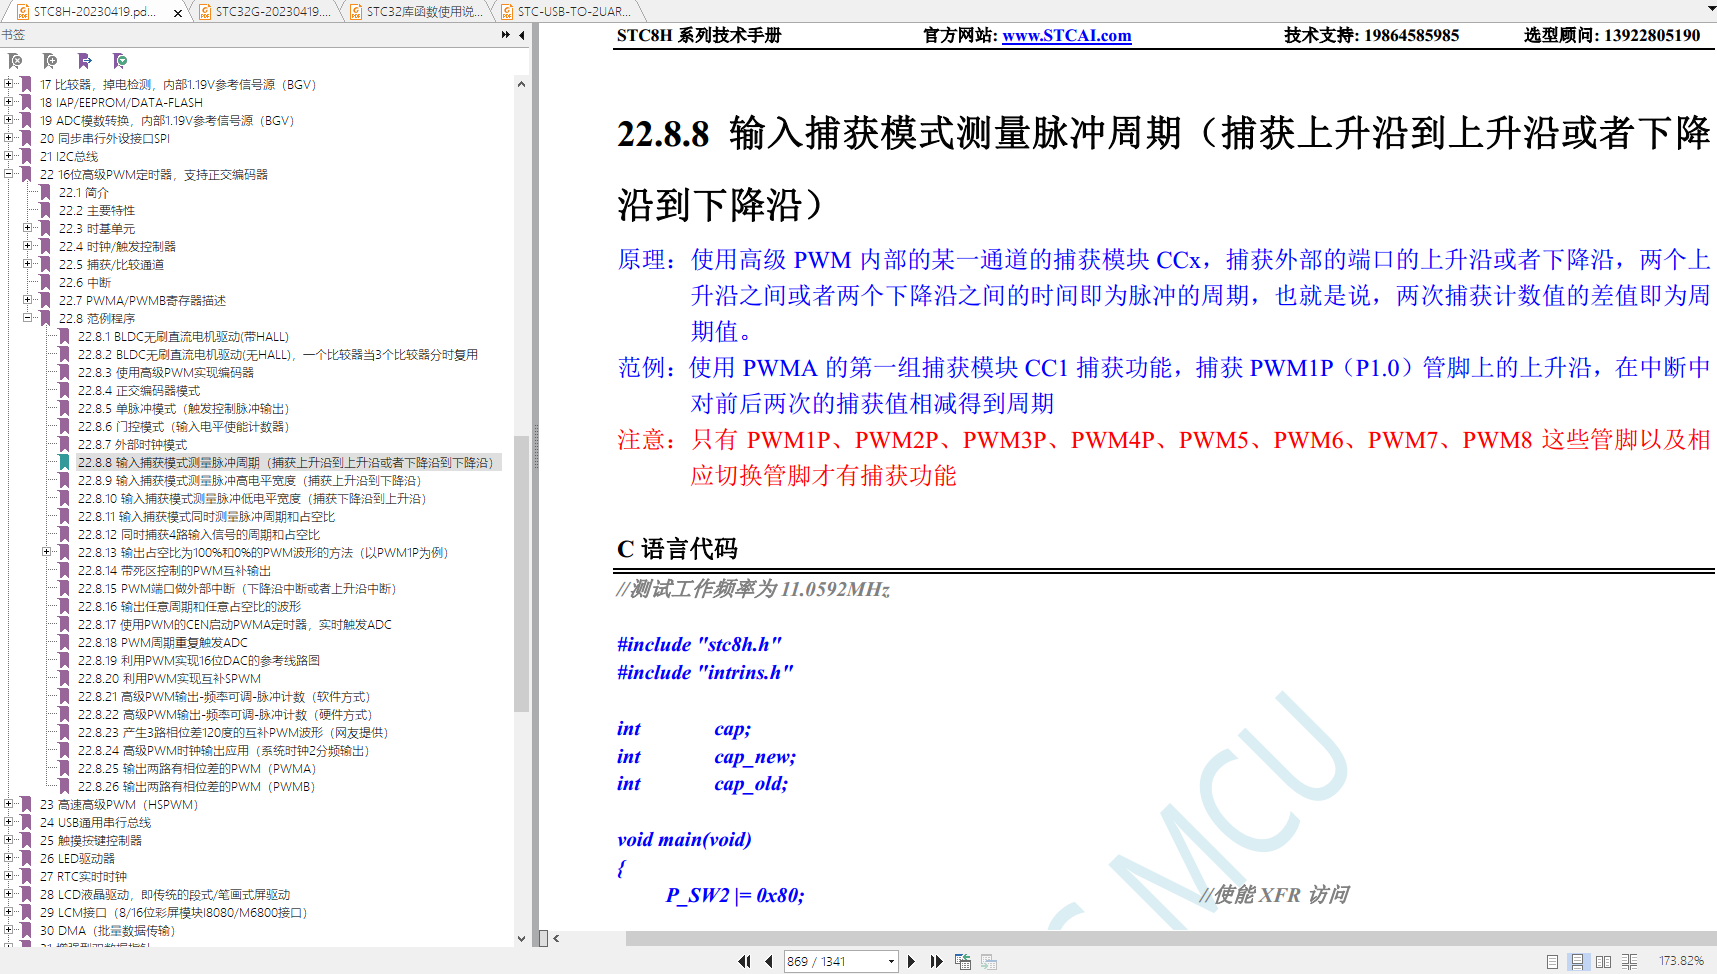This screenshot has height=974, width=1717.
Task: Click the tab list dropdown arrow at top right
Action: tap(1711, 9)
